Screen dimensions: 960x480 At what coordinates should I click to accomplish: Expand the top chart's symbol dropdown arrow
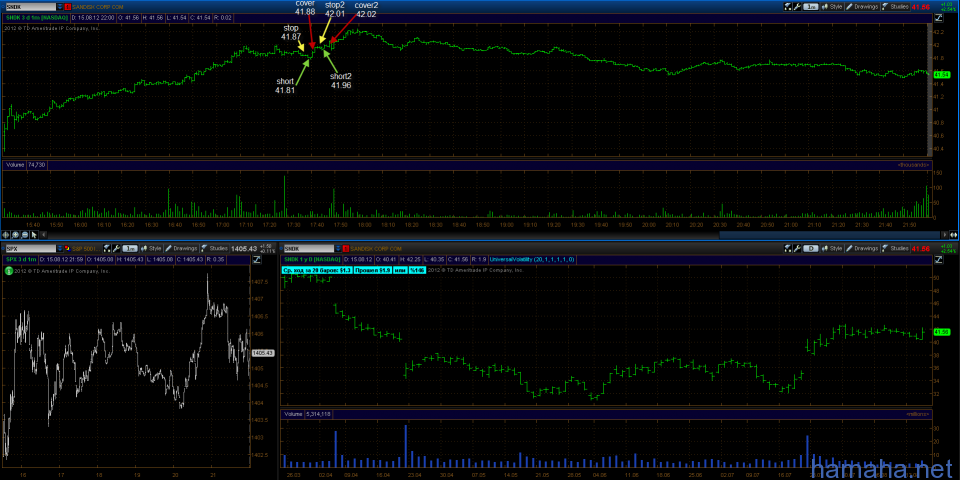[x=59, y=7]
